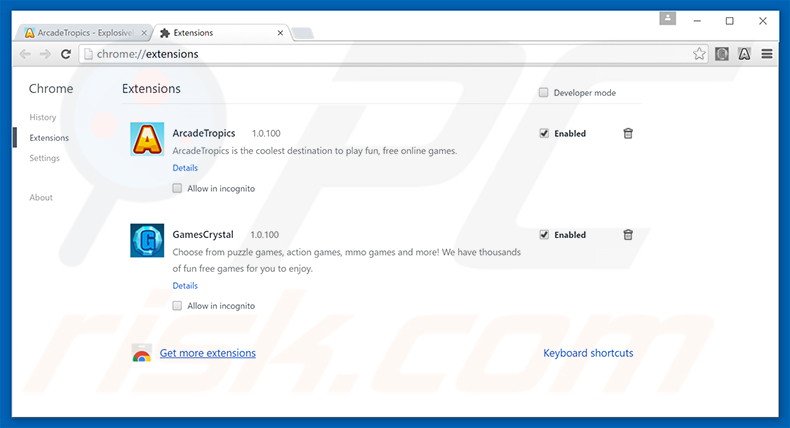
Task: Open the Chrome user profile button
Action: pyautogui.click(x=668, y=19)
